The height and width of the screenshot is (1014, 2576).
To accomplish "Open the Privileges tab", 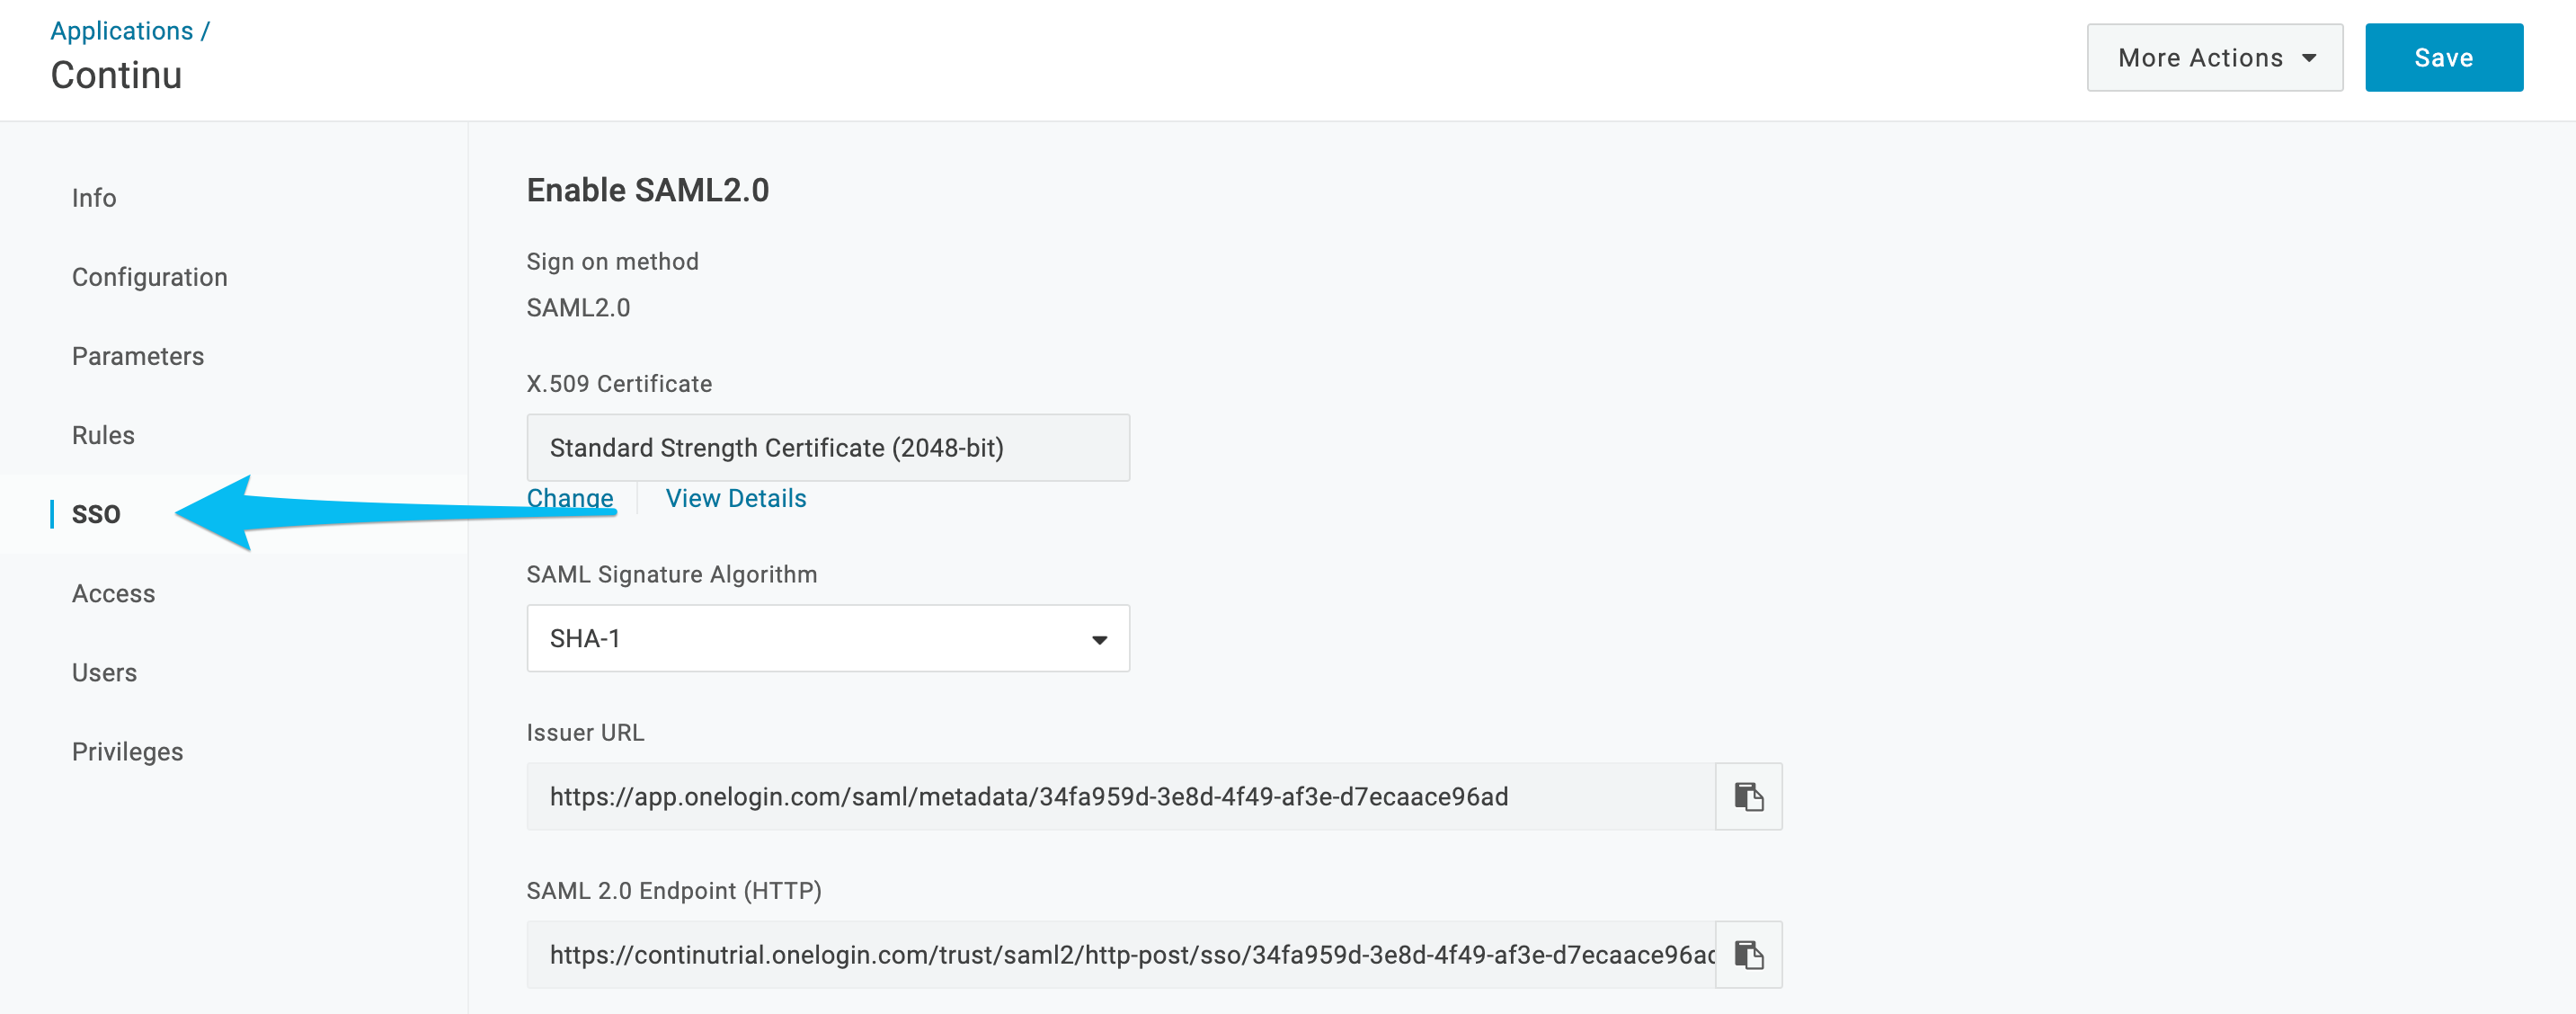I will pyautogui.click(x=128, y=751).
